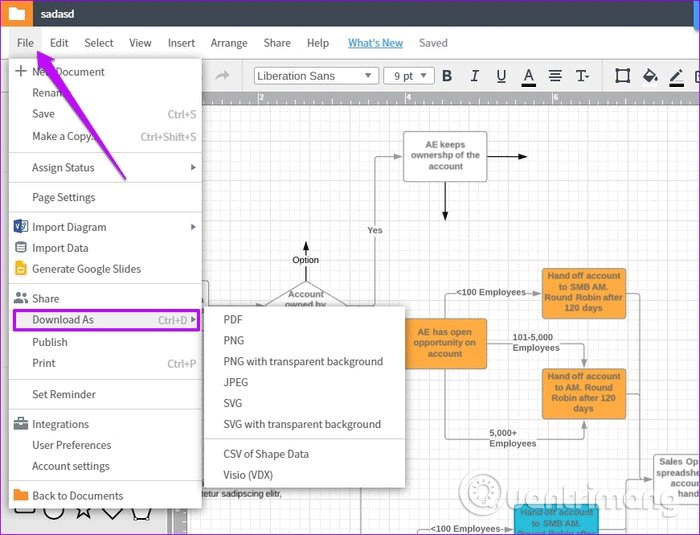Click the Google Slides icon
Viewport: 700px width, 535px height.
click(x=21, y=268)
